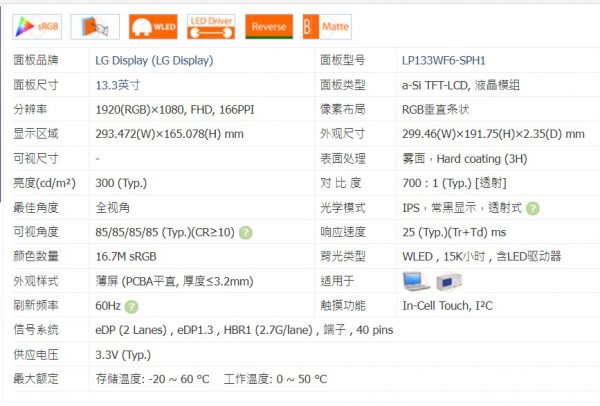The image size is (600, 406).
Task: Select the outline size 299.46(W)×191.75(H)×2.35(D) mm
Action: point(493,134)
